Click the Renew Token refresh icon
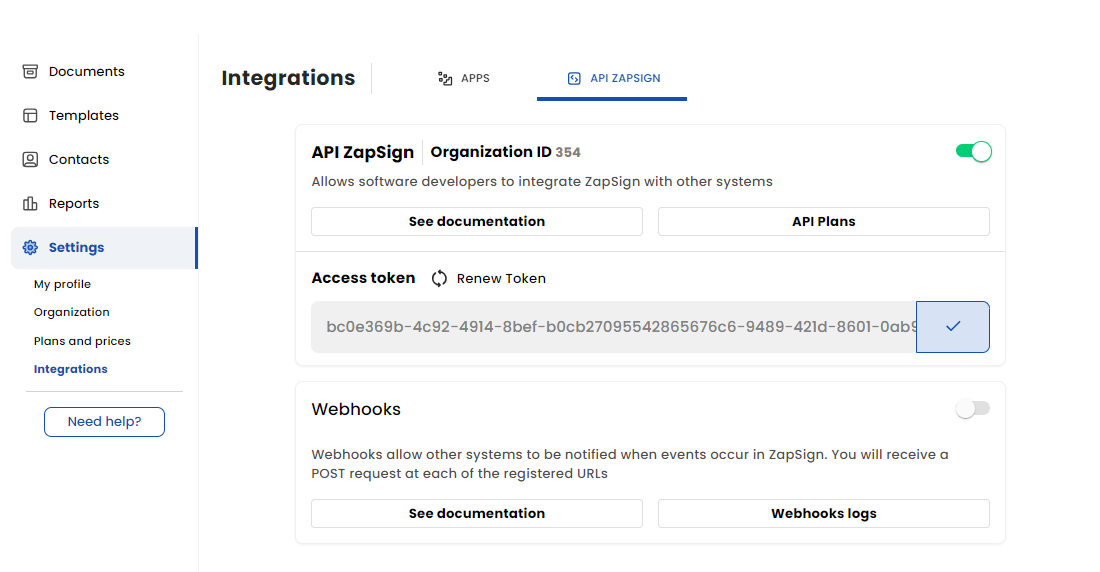The image size is (1100, 572). point(439,279)
